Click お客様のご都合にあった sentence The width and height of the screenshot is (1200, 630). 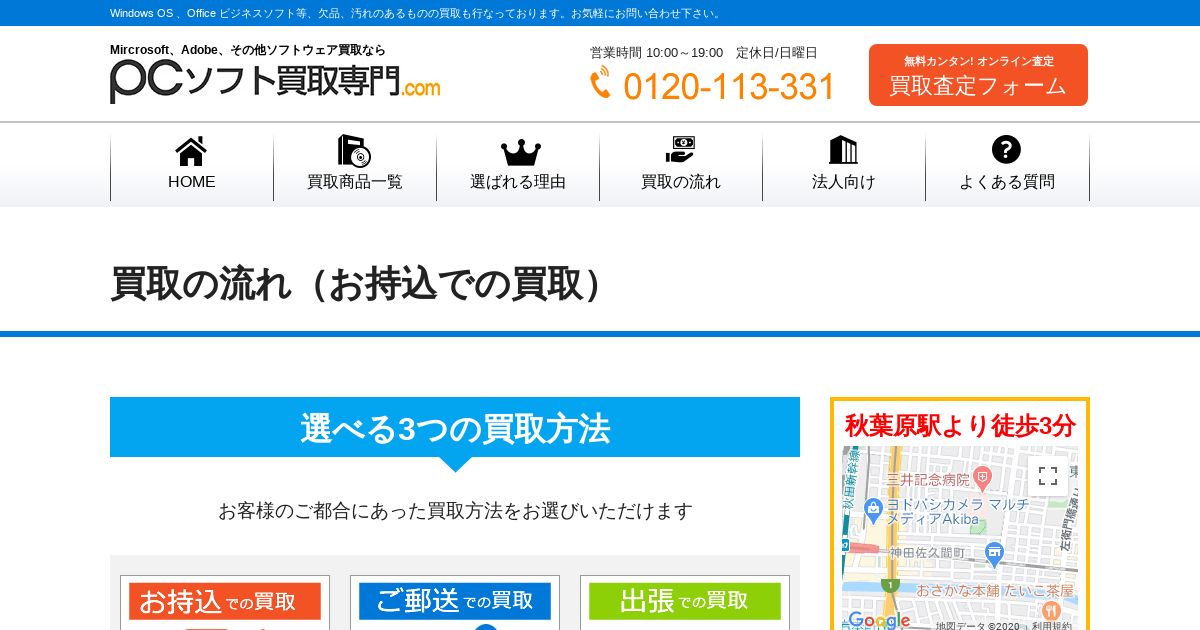click(x=455, y=511)
